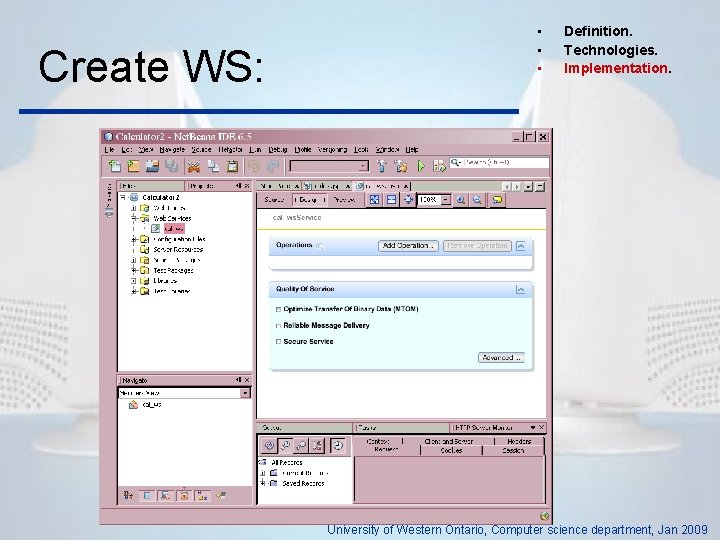The height and width of the screenshot is (540, 720).
Task: Select the Test Packages tree node
Action: [173, 270]
